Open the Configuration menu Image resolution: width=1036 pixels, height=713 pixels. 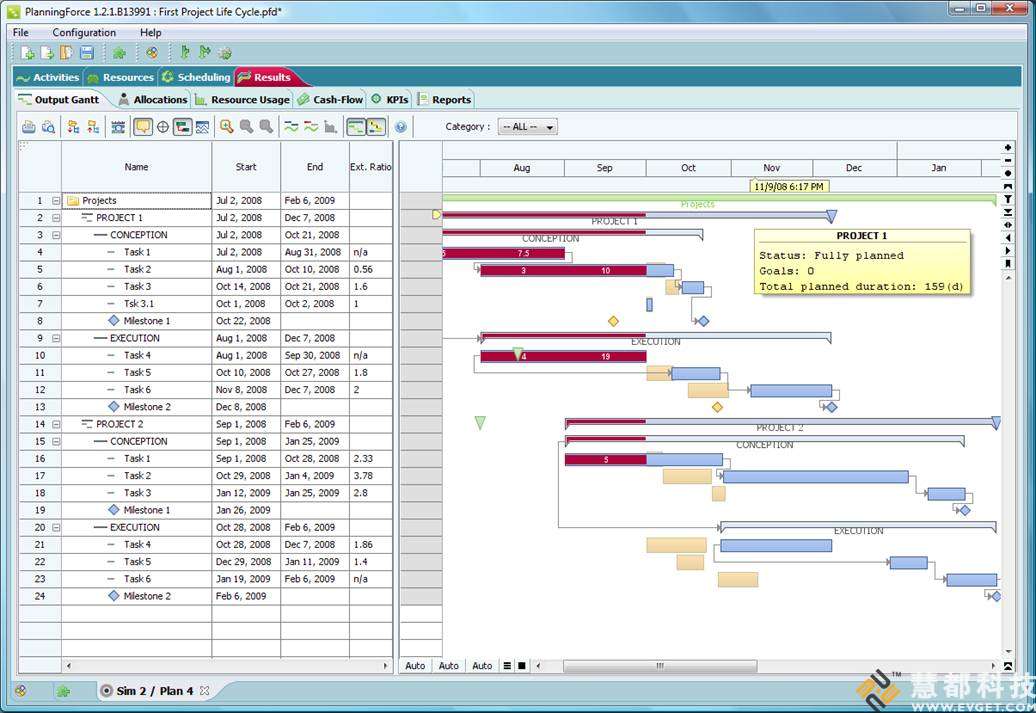click(84, 33)
